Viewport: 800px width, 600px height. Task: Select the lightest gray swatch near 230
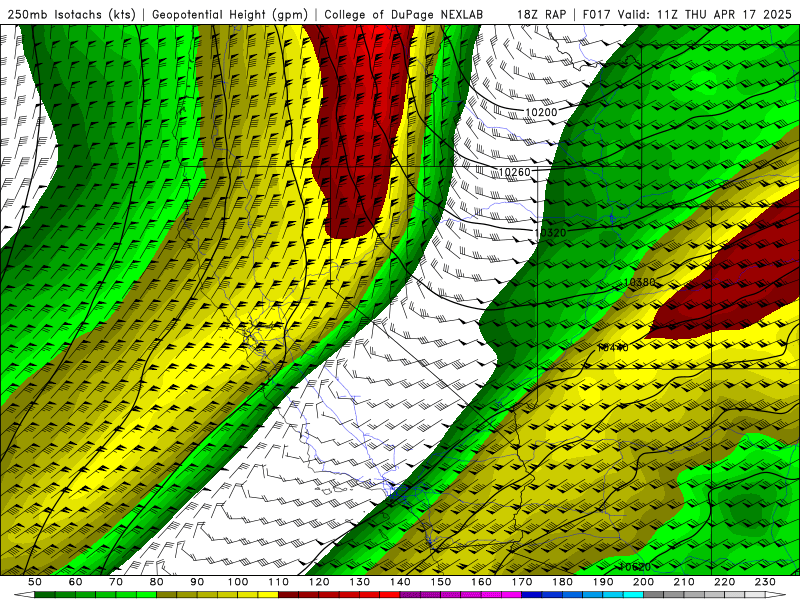coord(755,595)
